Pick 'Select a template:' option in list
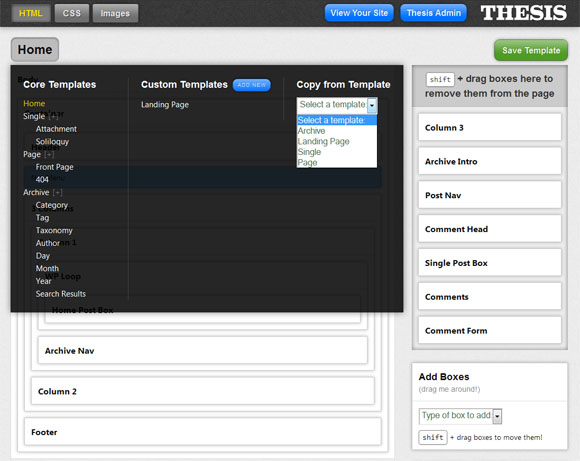580x461 pixels. pyautogui.click(x=337, y=120)
